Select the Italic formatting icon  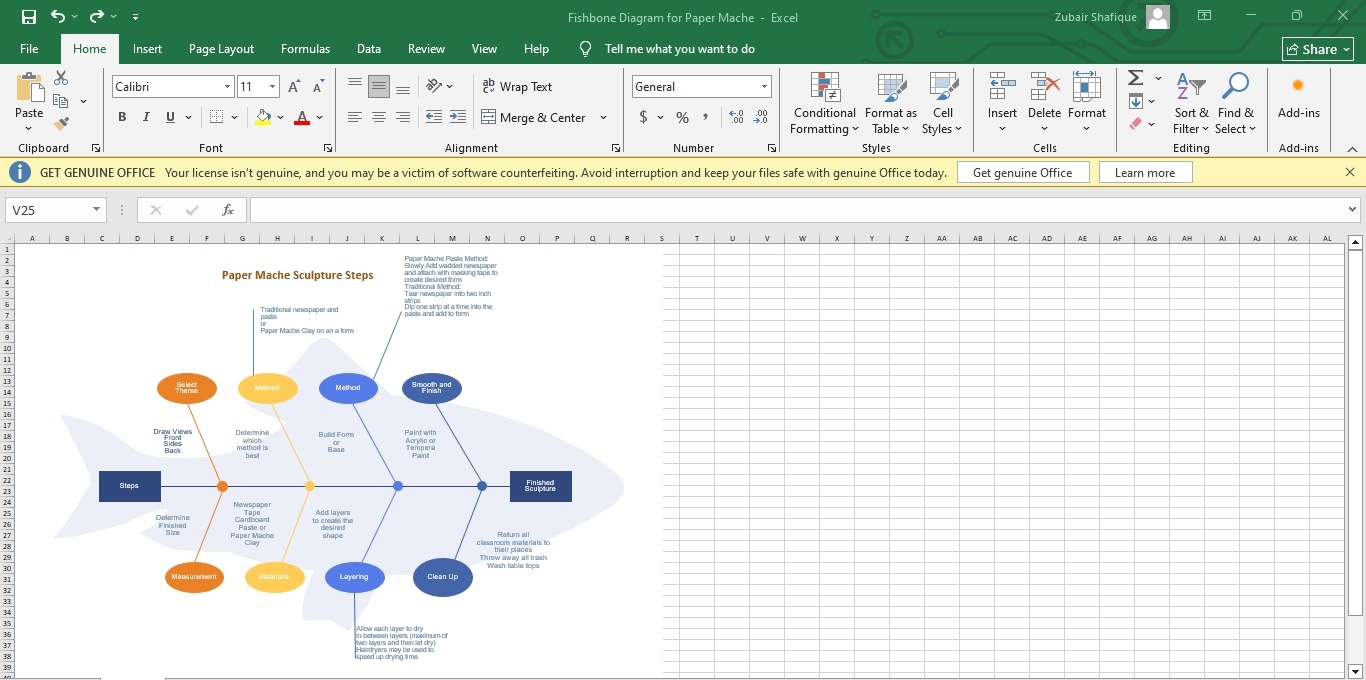coord(146,117)
